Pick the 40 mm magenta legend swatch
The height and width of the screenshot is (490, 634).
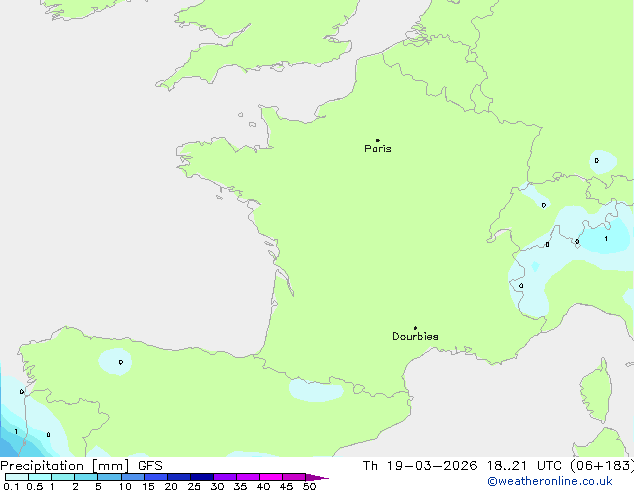tap(271, 477)
